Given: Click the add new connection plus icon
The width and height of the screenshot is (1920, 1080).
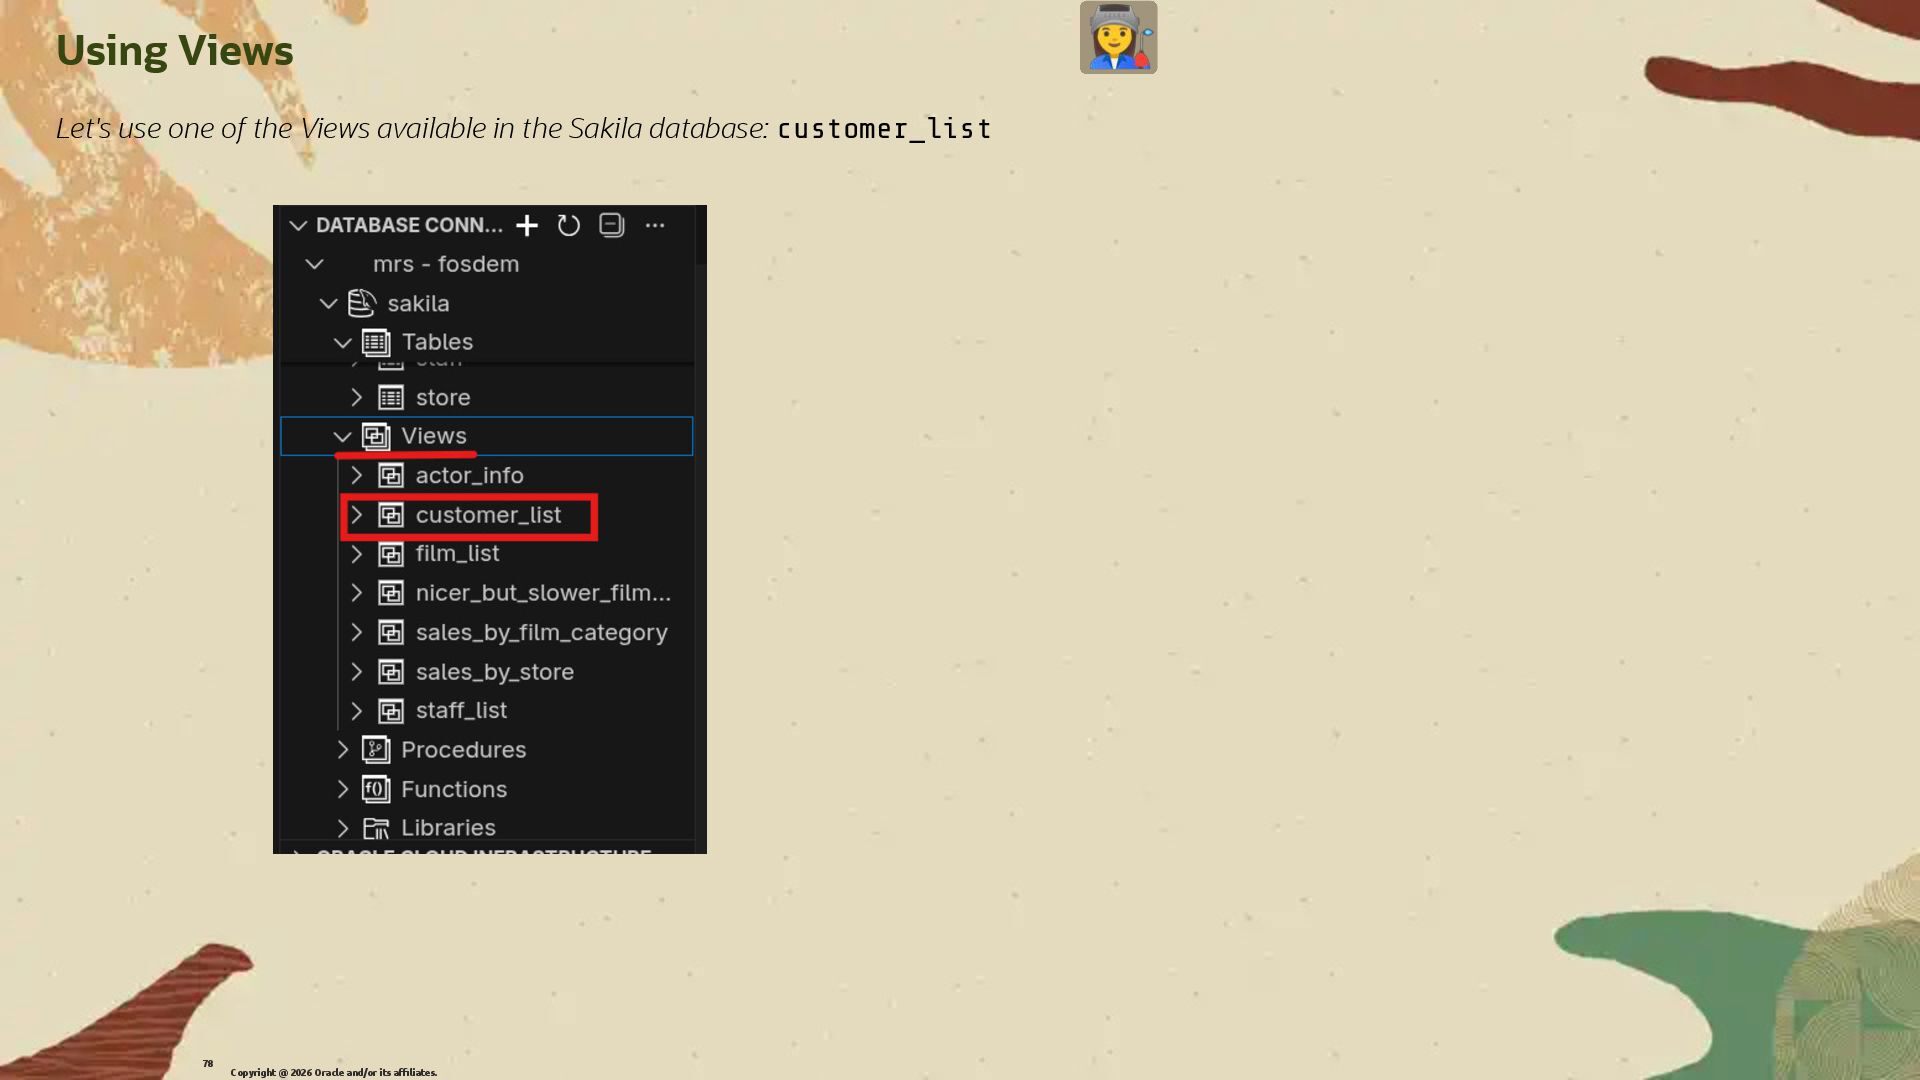Looking at the screenshot, I should pyautogui.click(x=527, y=226).
